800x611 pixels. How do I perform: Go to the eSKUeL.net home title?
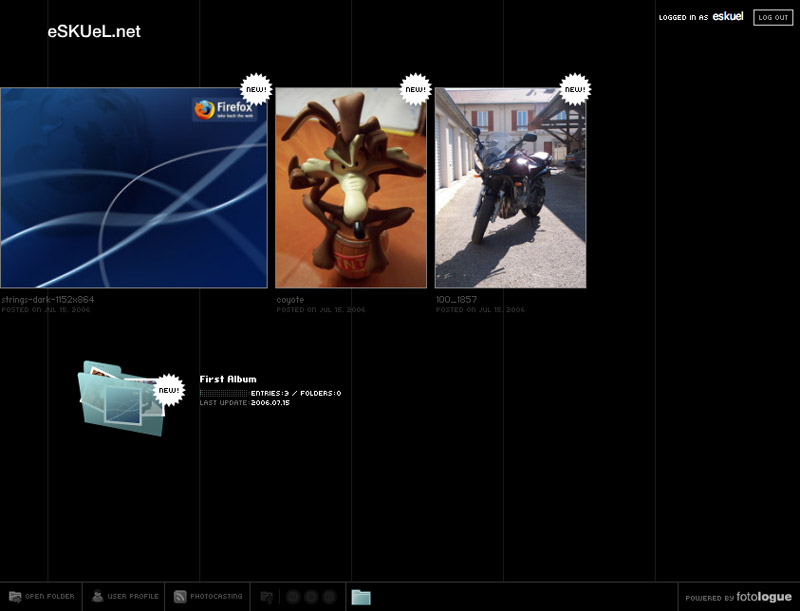(94, 32)
